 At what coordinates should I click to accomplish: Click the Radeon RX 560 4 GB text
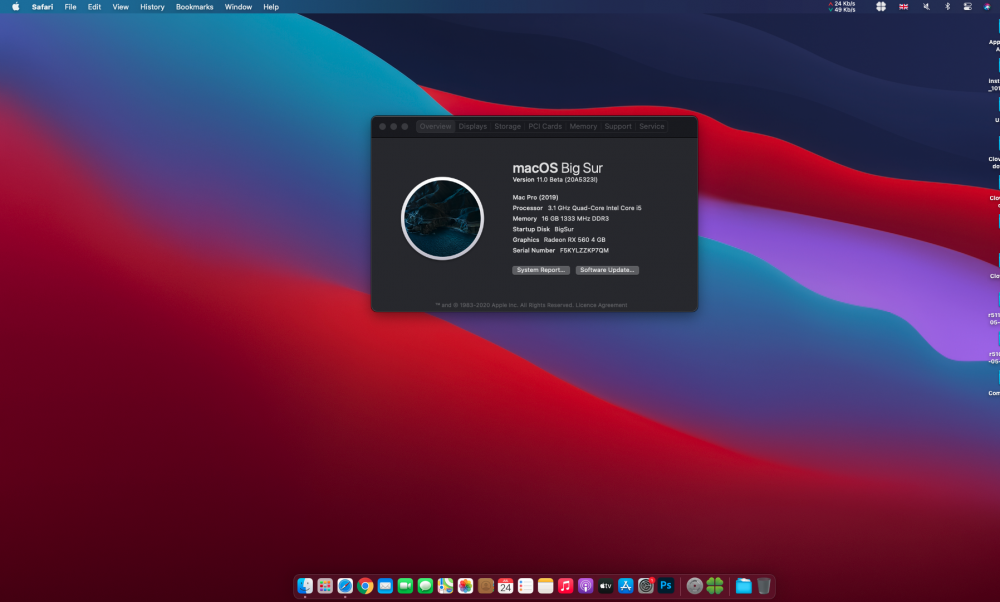click(x=575, y=240)
